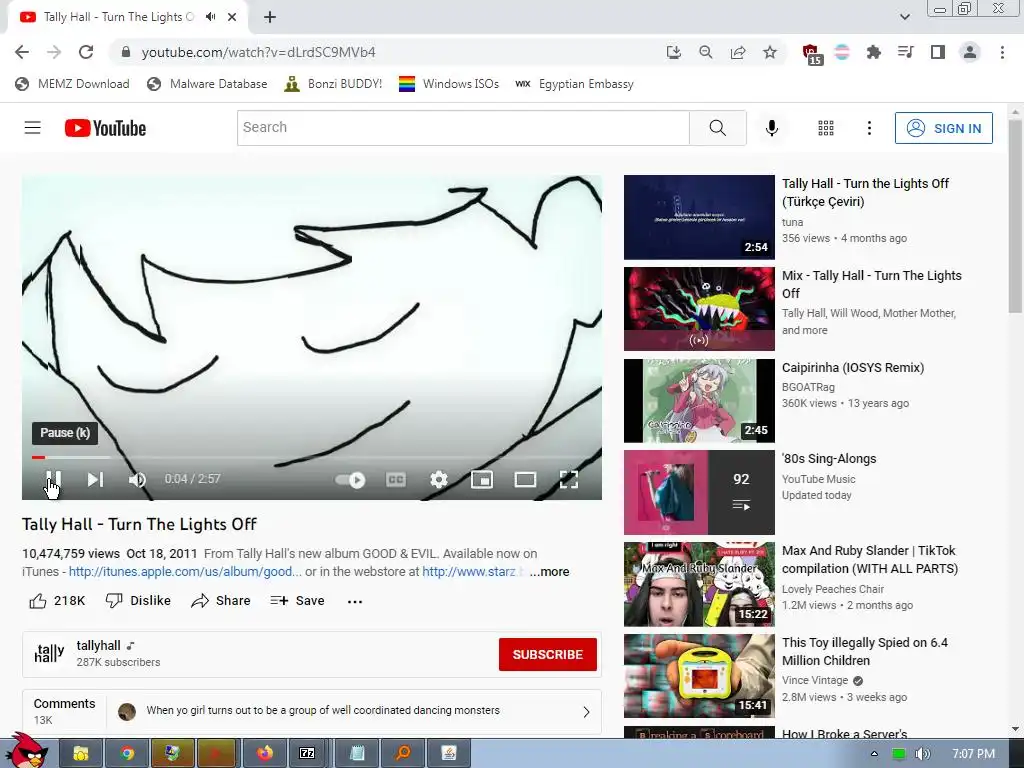Pause the video playback
The width and height of the screenshot is (1024, 768).
click(54, 479)
